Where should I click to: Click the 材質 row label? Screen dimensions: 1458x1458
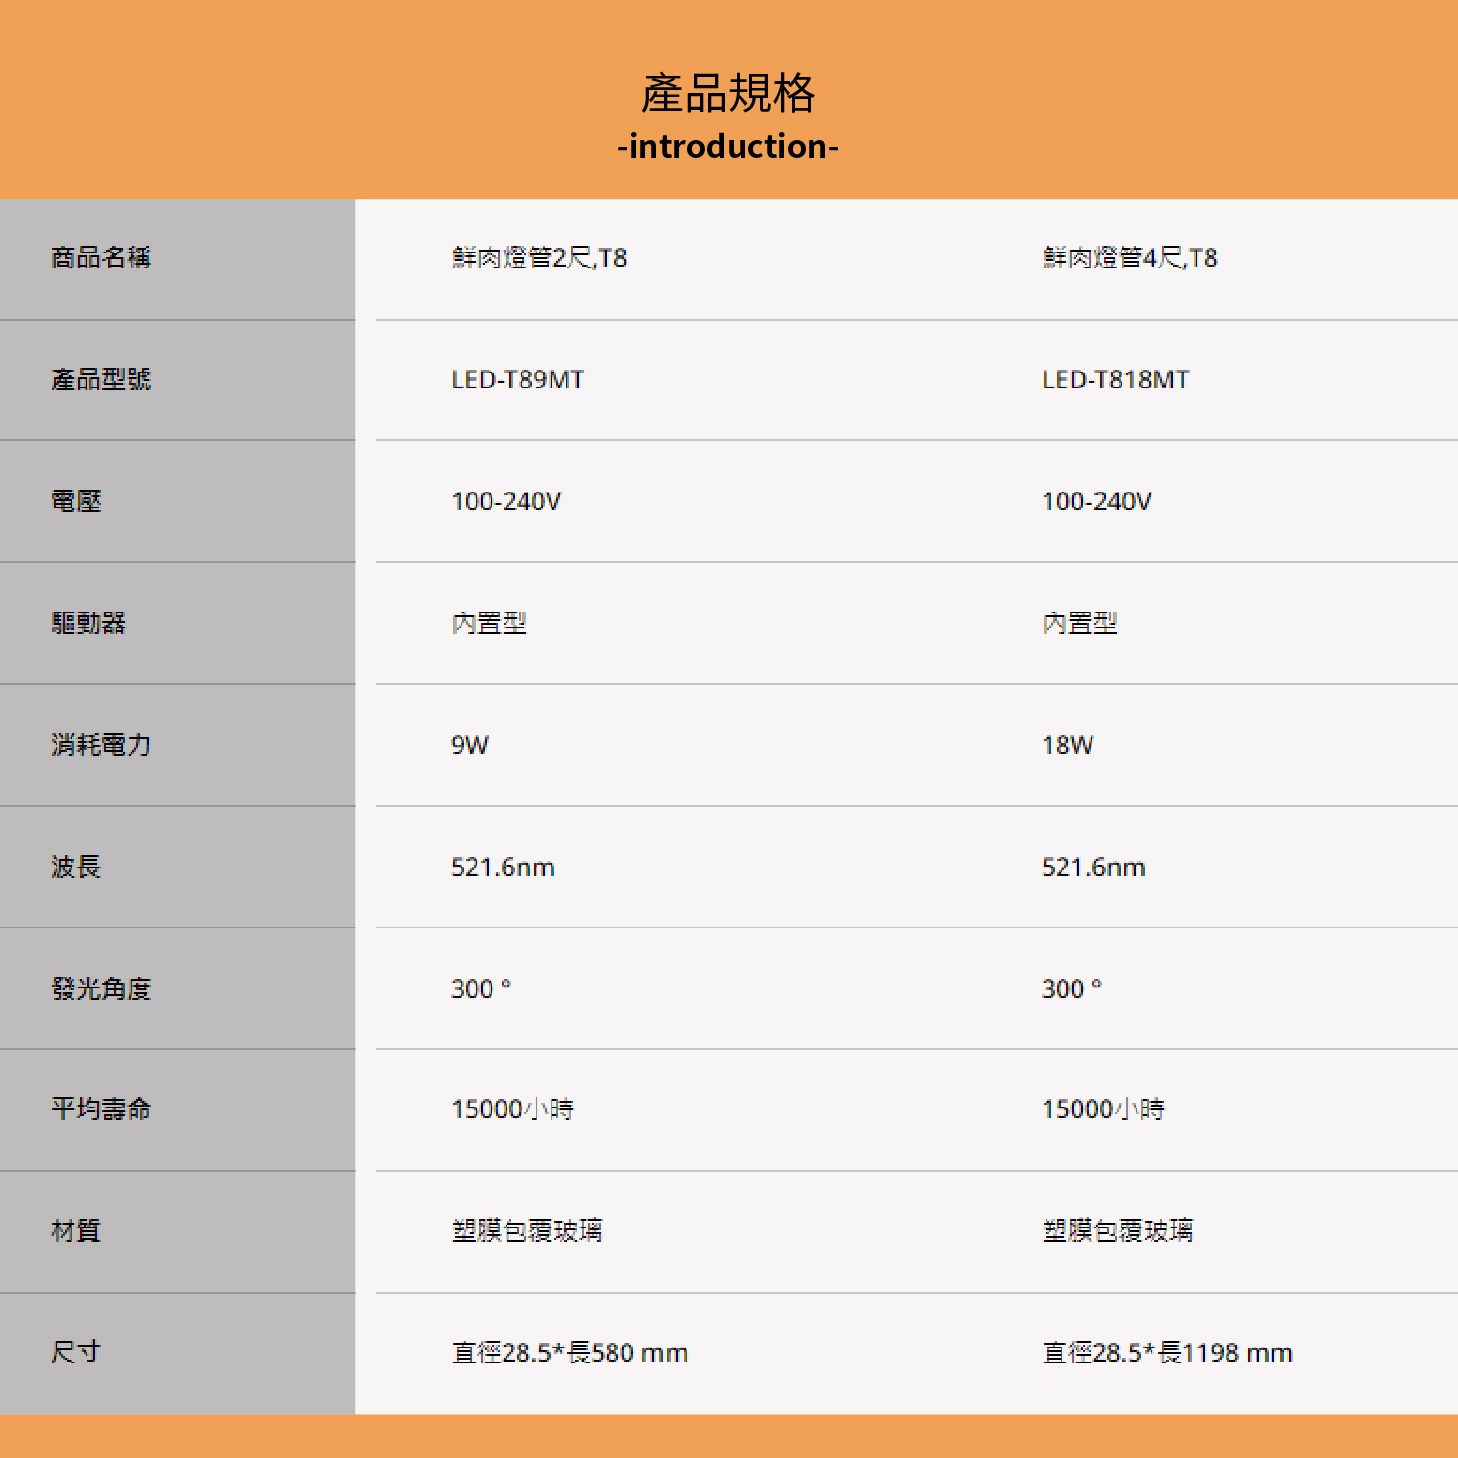click(x=77, y=1231)
